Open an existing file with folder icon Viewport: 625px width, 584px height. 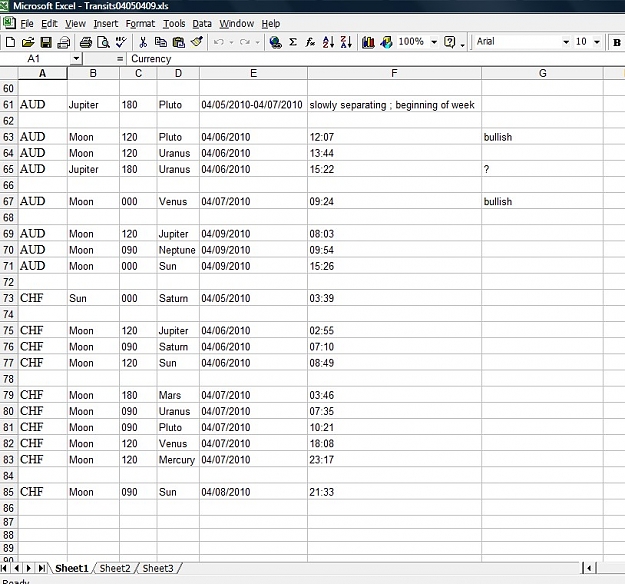click(x=28, y=42)
